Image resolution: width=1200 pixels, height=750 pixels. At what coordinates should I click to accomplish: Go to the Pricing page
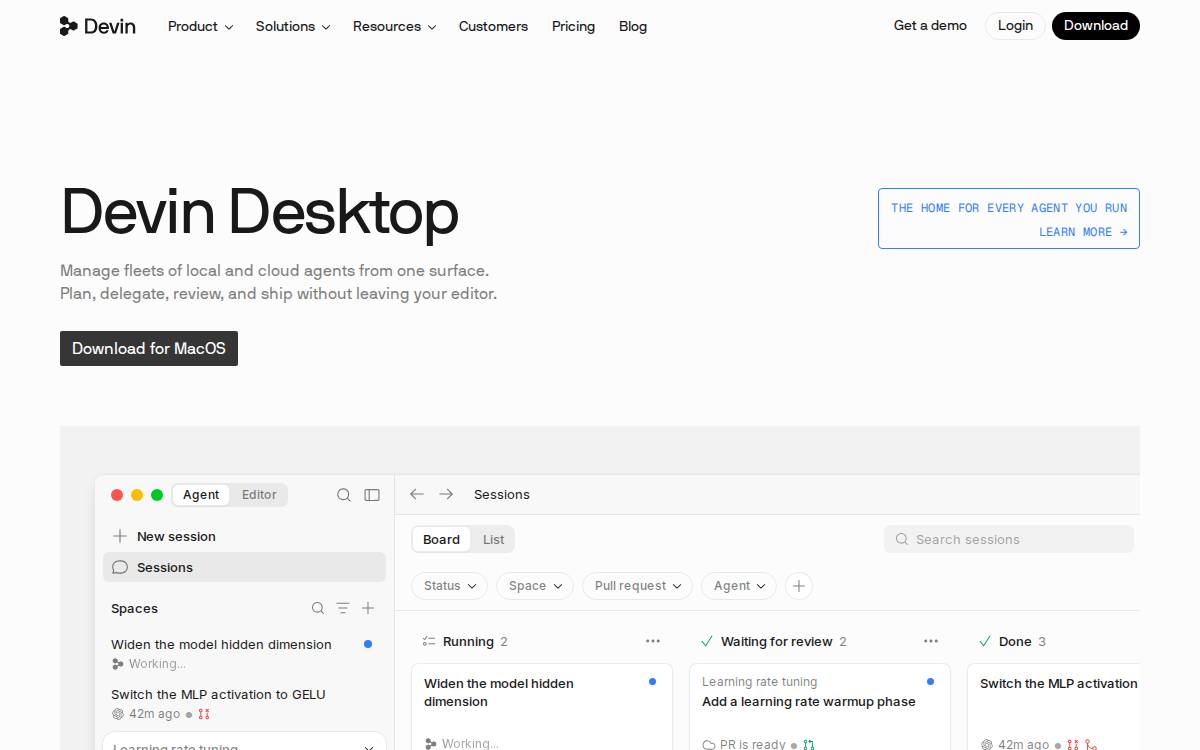(x=573, y=26)
